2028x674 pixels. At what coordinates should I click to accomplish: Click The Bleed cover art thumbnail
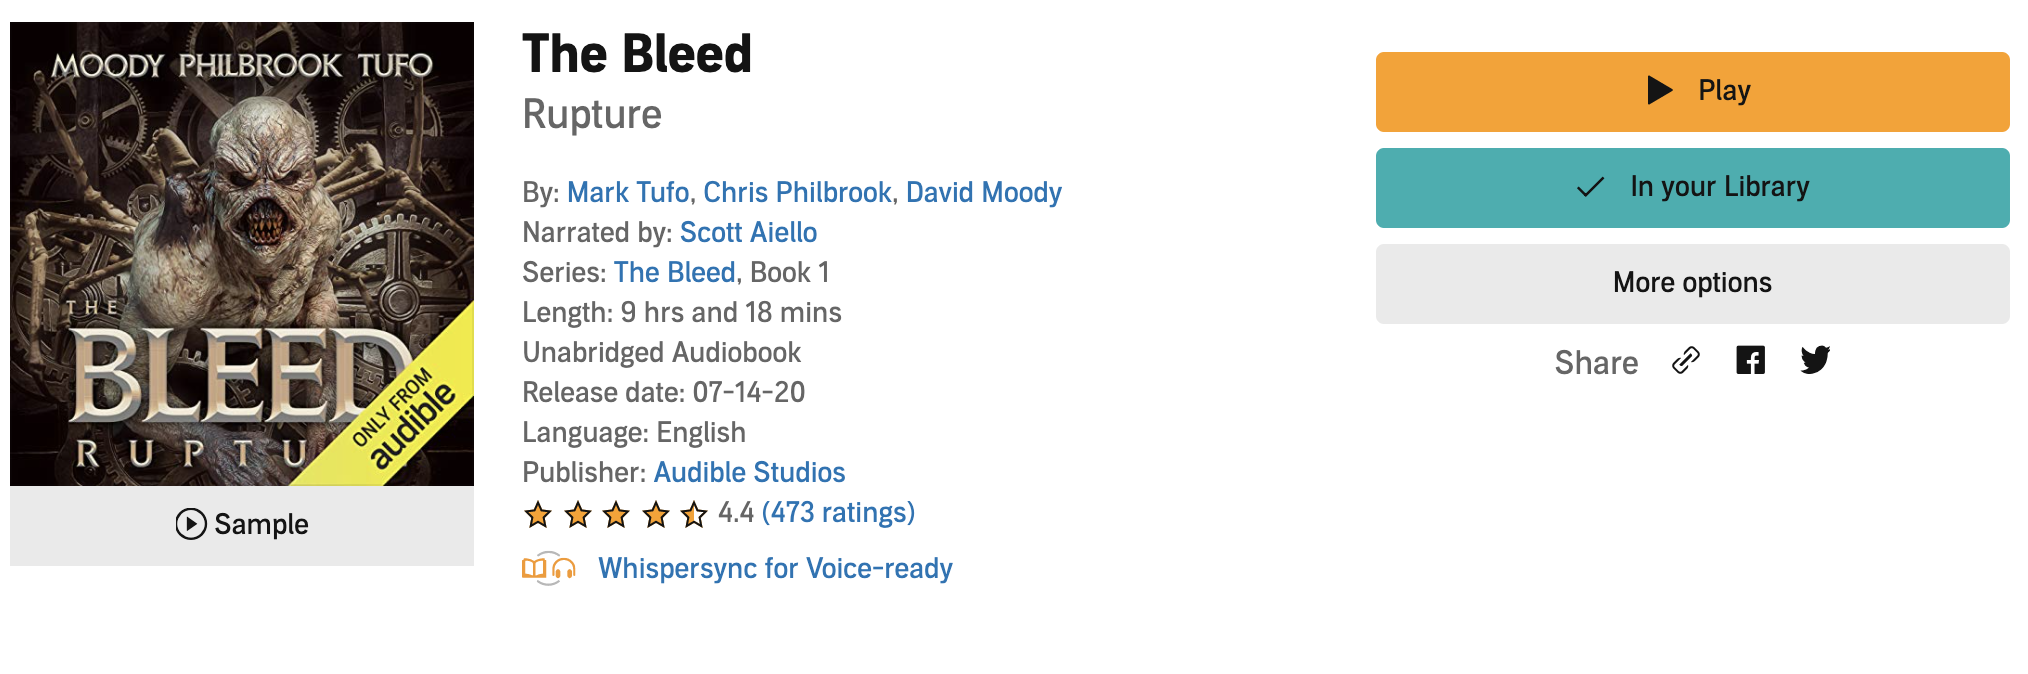pyautogui.click(x=242, y=254)
